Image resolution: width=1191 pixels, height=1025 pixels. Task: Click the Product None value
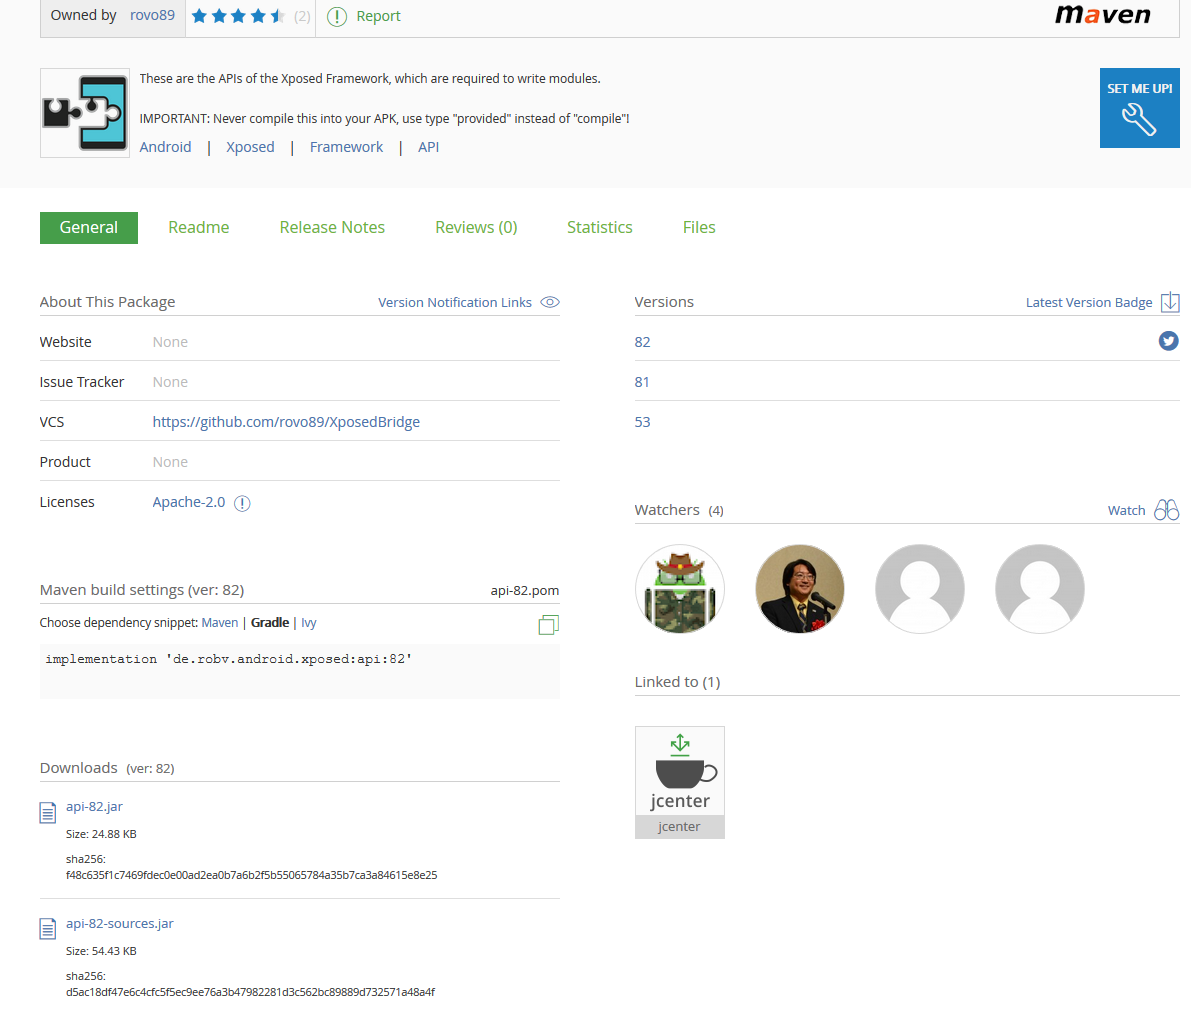pos(170,462)
